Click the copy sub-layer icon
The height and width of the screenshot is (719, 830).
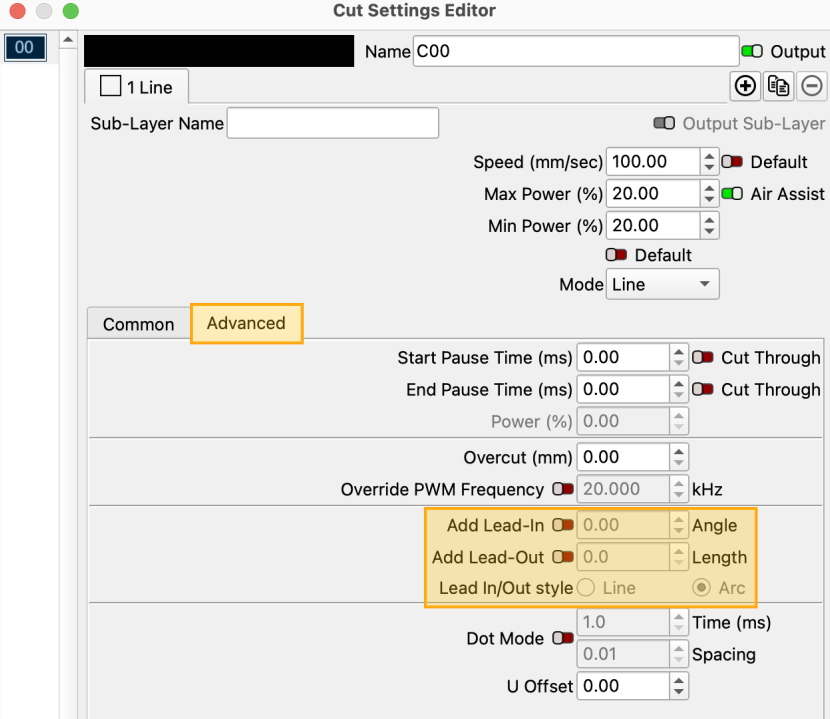pyautogui.click(x=779, y=87)
